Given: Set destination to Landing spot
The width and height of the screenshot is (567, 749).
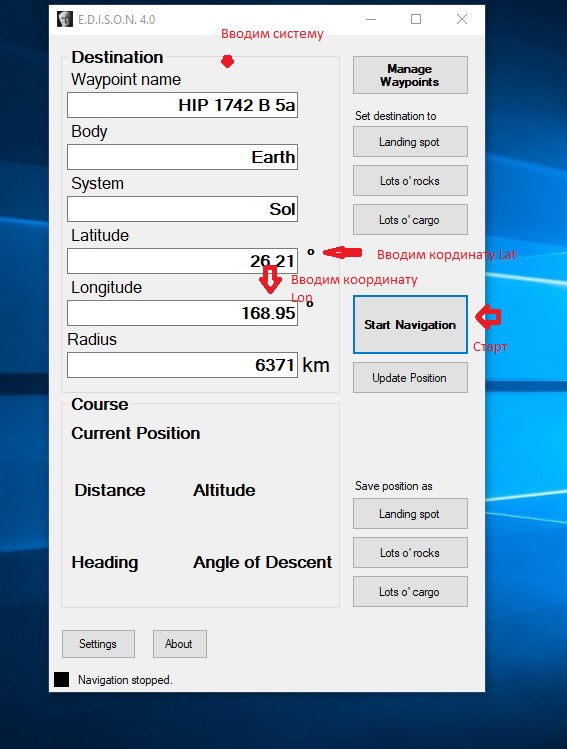Looking at the screenshot, I should pyautogui.click(x=410, y=141).
